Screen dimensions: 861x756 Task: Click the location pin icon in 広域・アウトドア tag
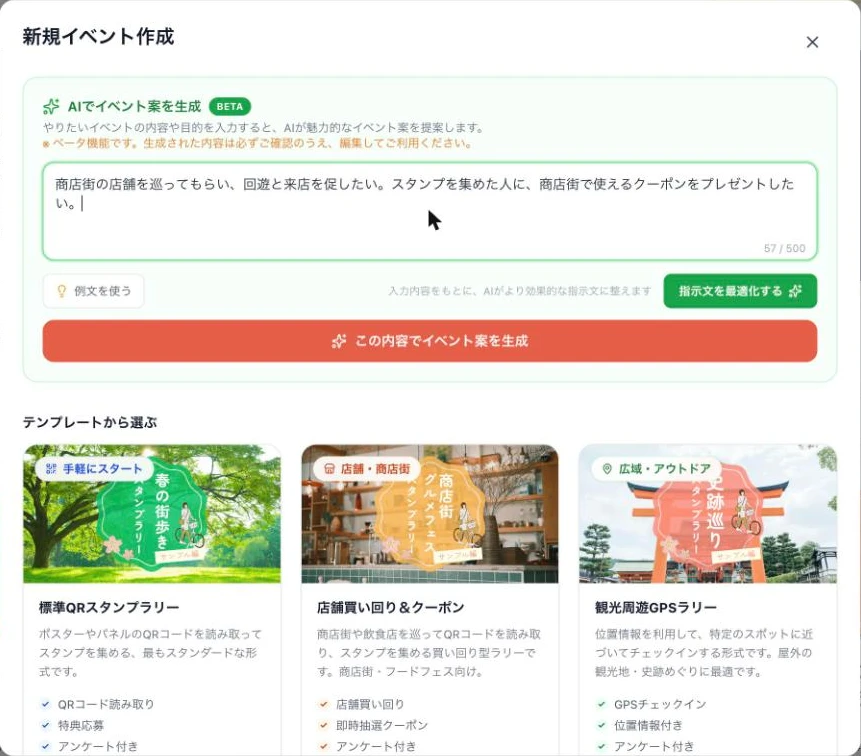click(607, 469)
